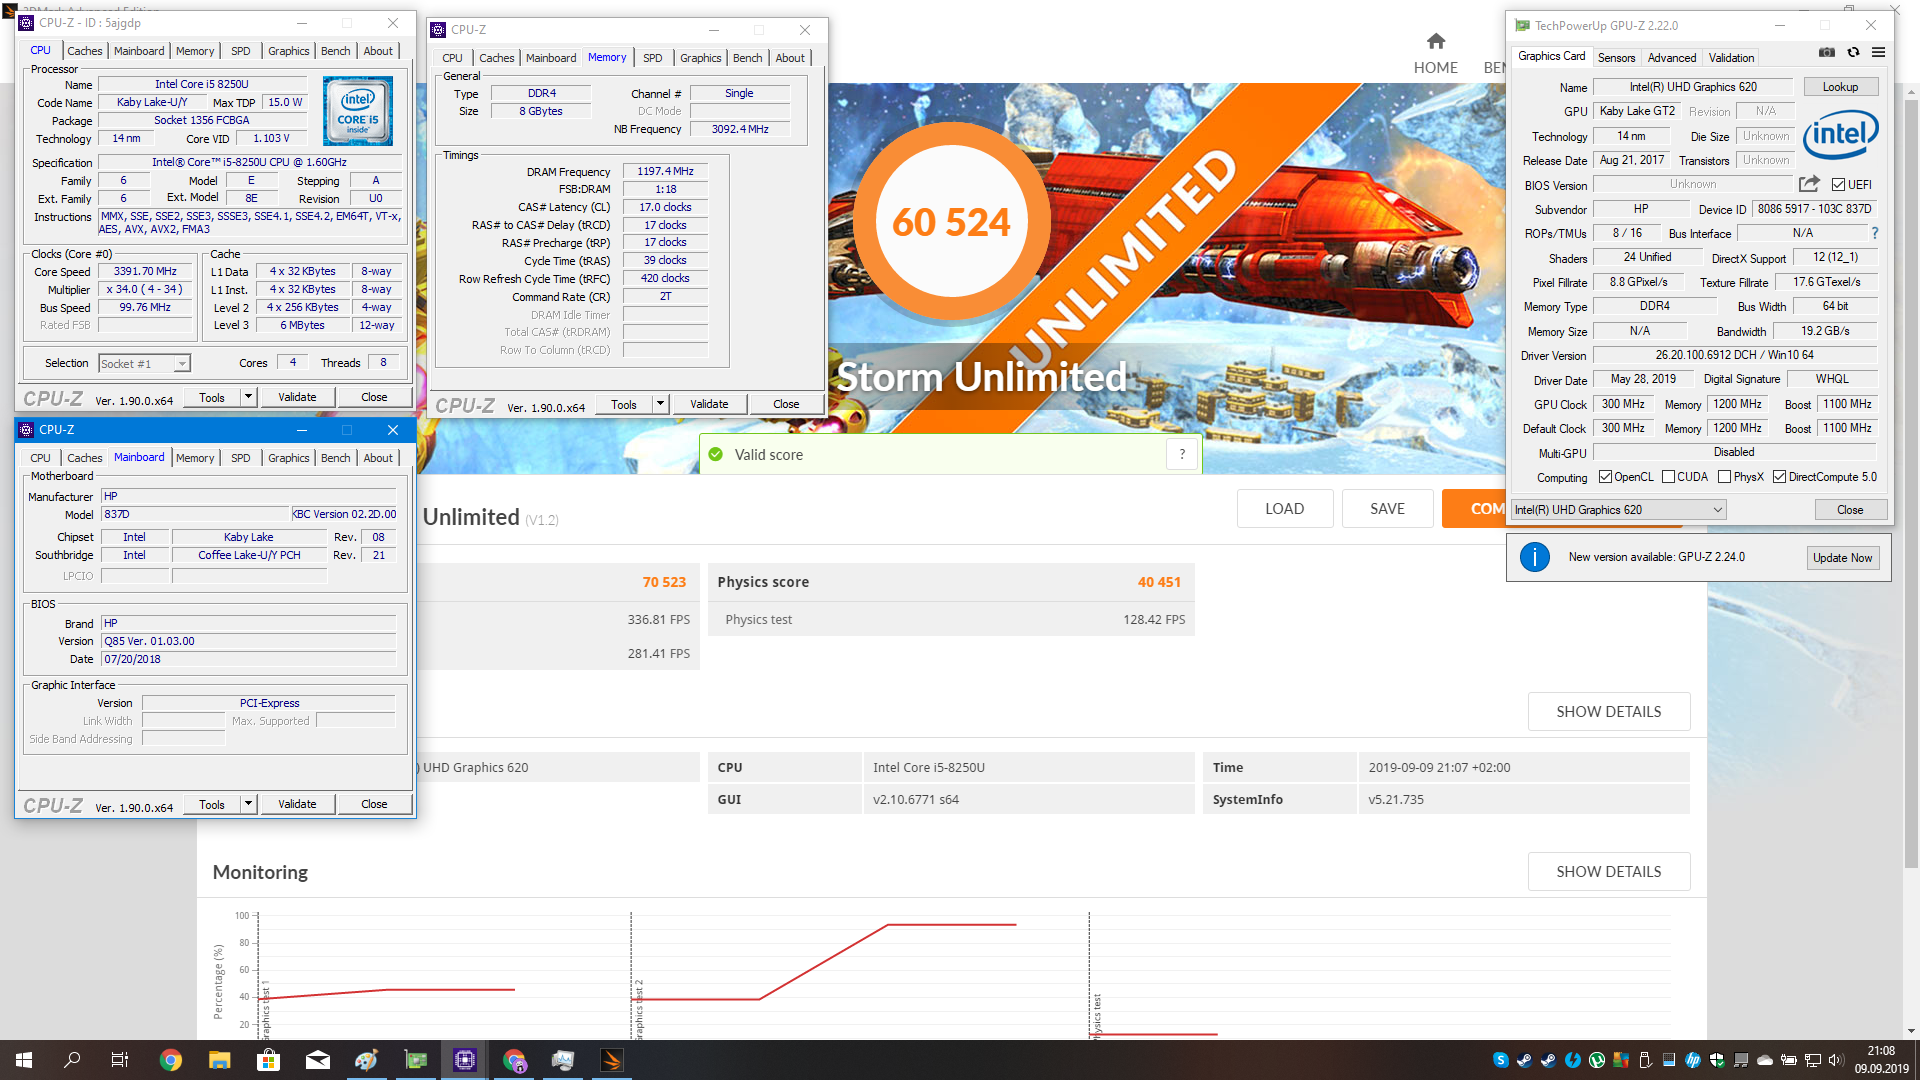Toggle CUDA checkbox in GPU-Z
The image size is (1920, 1080).
click(1668, 477)
